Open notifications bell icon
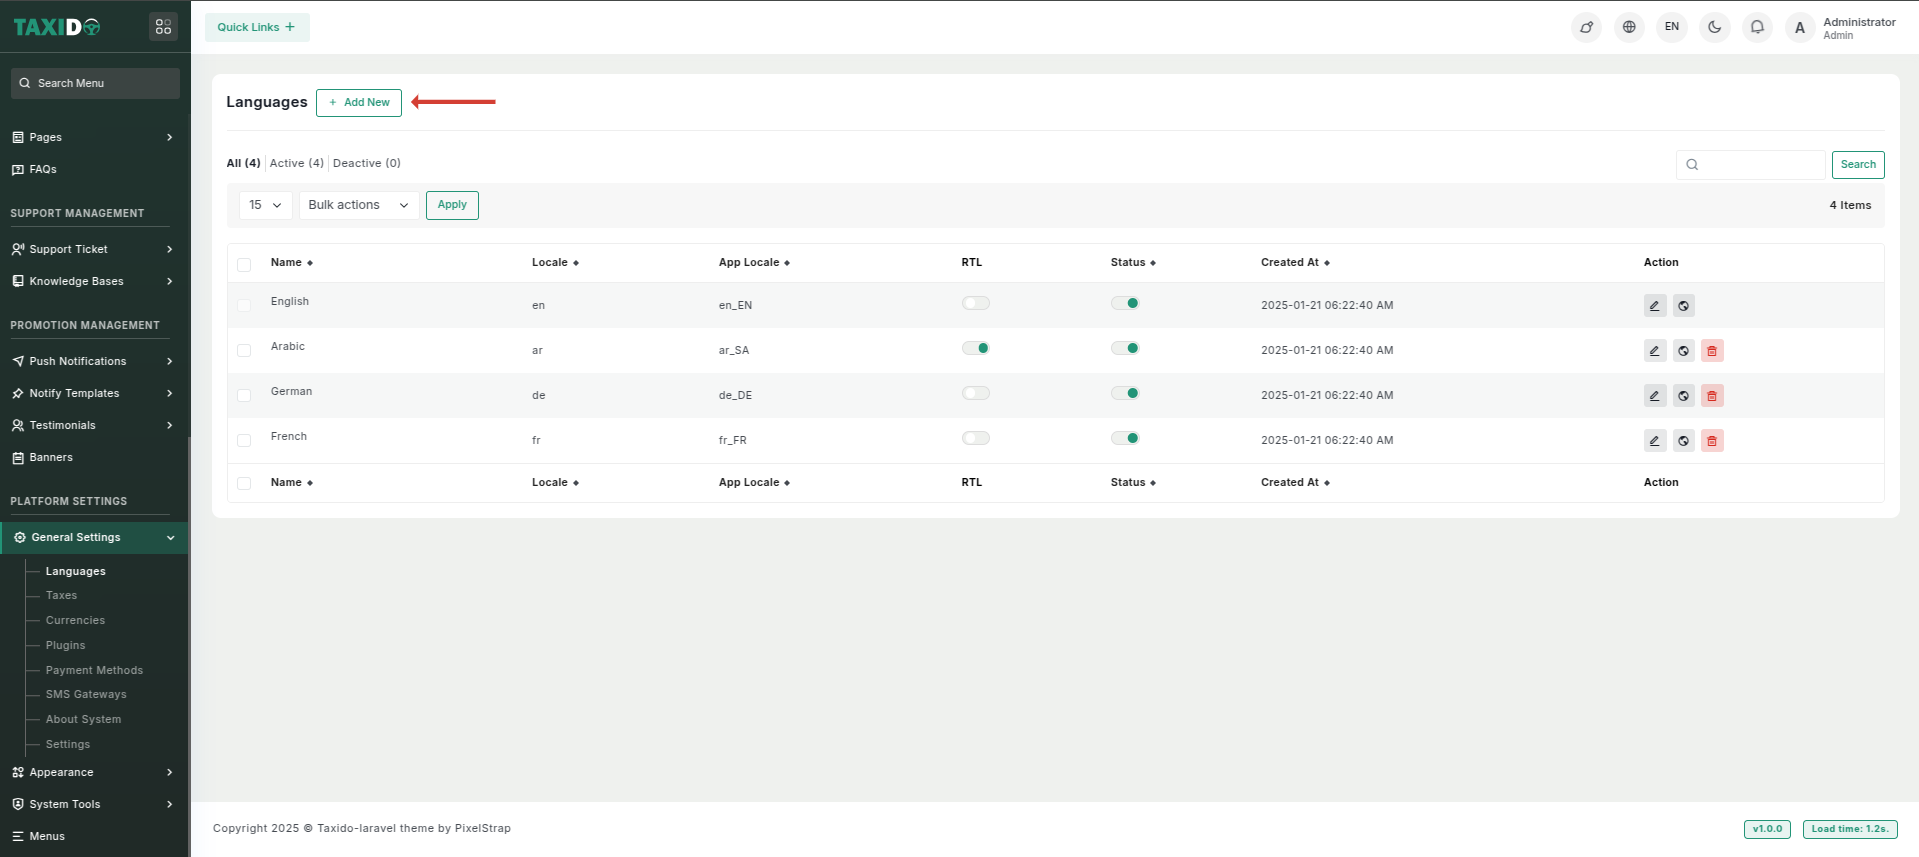 [x=1756, y=27]
